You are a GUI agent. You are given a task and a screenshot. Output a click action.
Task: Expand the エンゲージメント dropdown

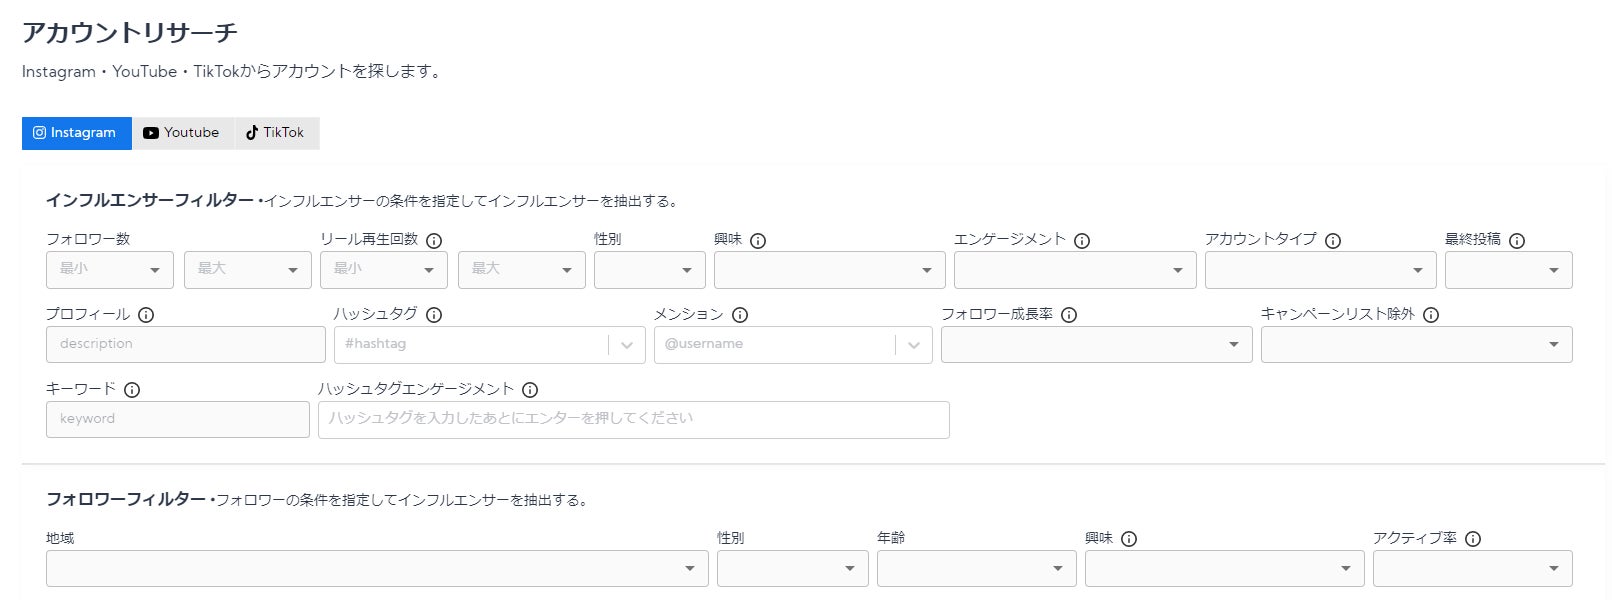[1074, 270]
